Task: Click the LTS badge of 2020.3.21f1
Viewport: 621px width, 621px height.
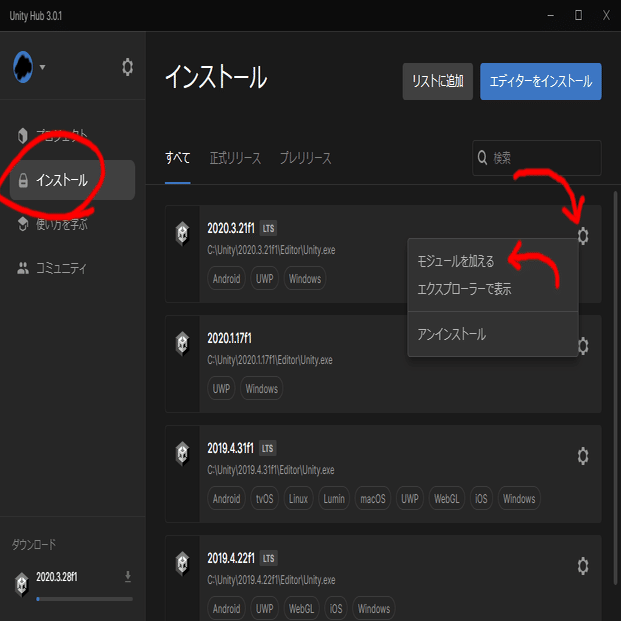Action: click(268, 229)
